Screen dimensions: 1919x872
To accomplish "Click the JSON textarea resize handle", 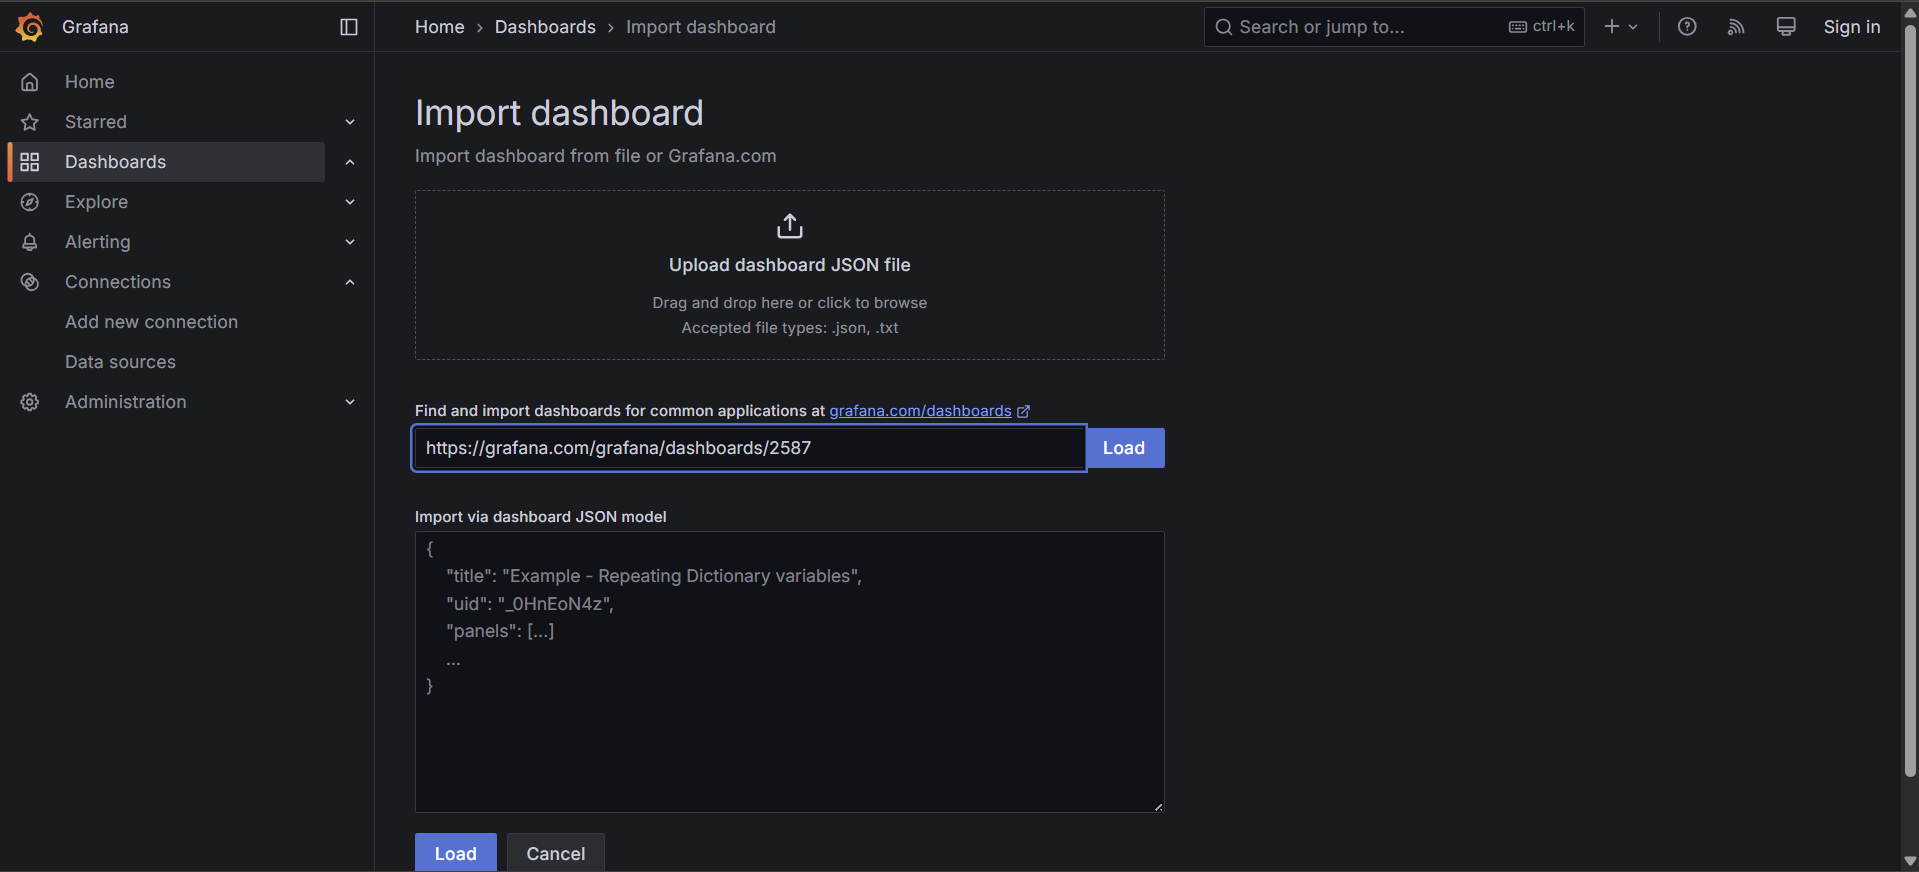I will 1158,806.
